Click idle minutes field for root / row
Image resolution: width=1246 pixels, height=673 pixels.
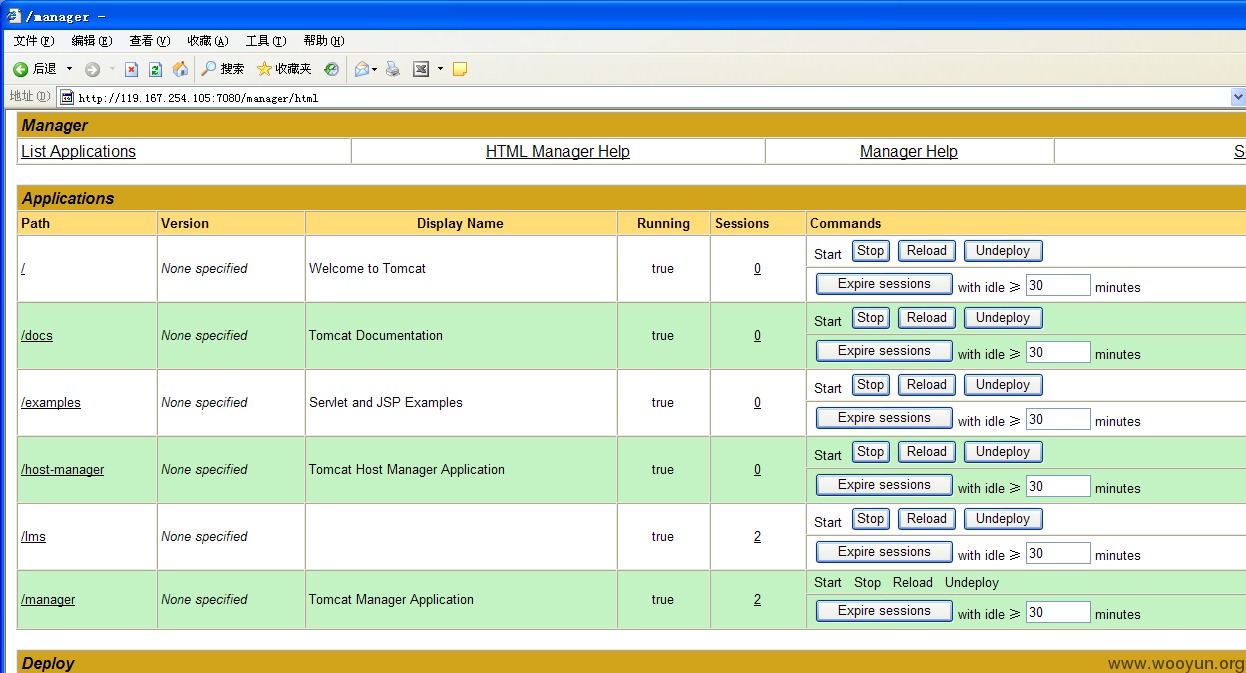click(1058, 285)
